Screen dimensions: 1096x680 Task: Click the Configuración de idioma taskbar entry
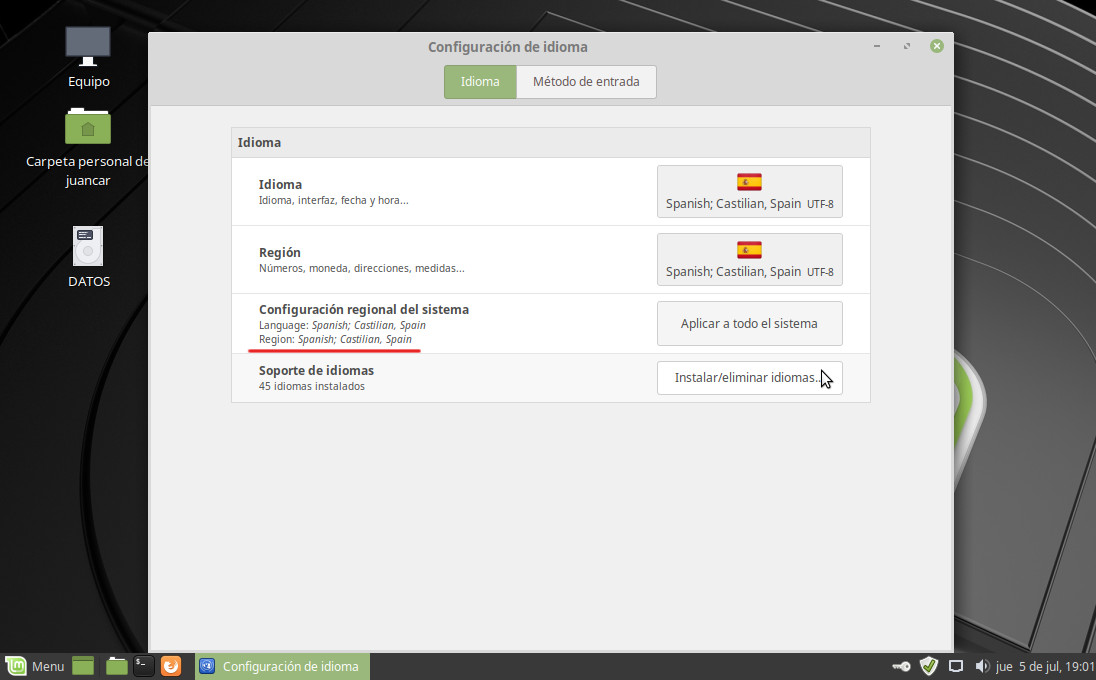coord(282,666)
